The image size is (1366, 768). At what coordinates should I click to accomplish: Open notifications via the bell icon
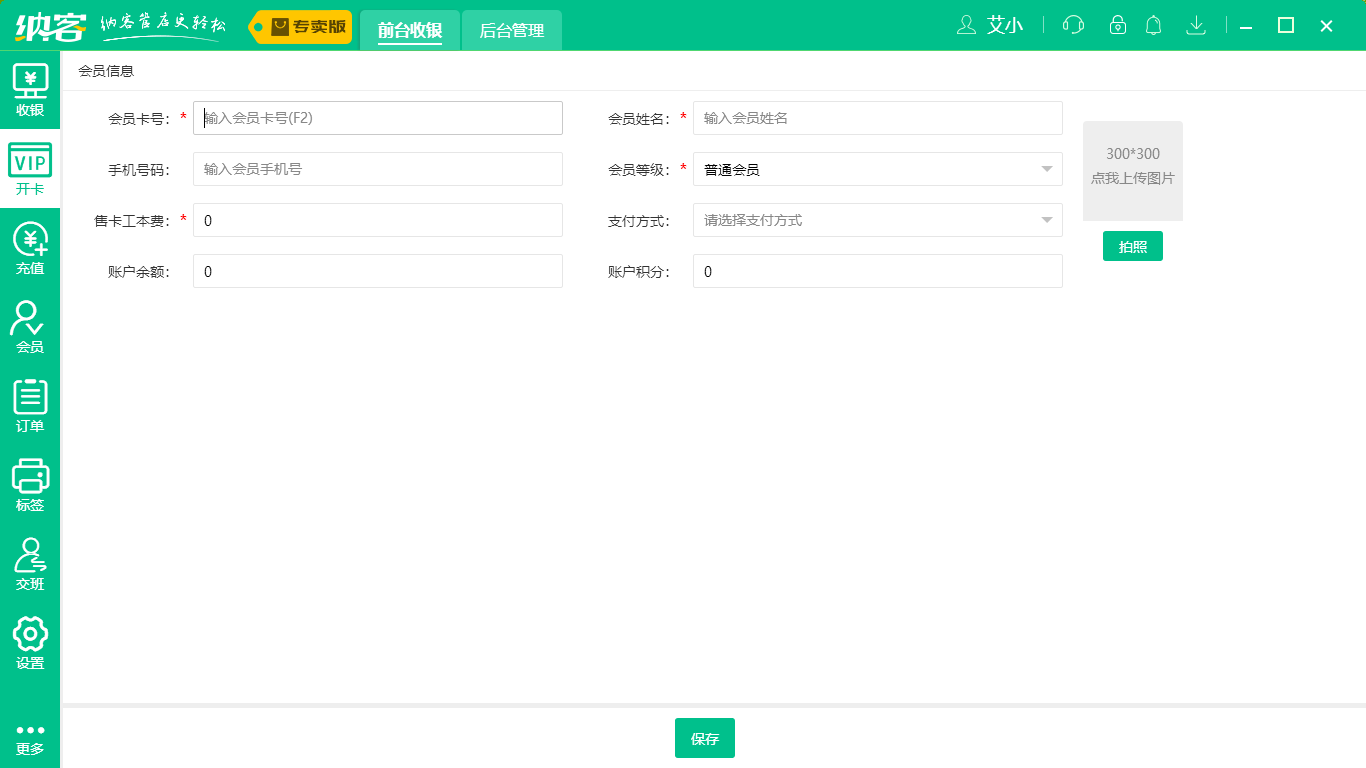click(1153, 24)
